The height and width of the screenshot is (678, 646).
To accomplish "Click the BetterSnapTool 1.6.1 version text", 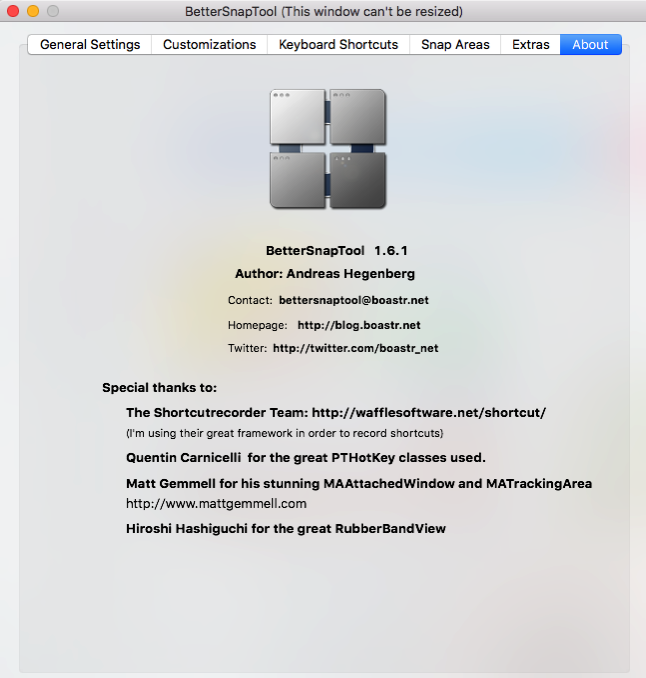I will point(337,251).
